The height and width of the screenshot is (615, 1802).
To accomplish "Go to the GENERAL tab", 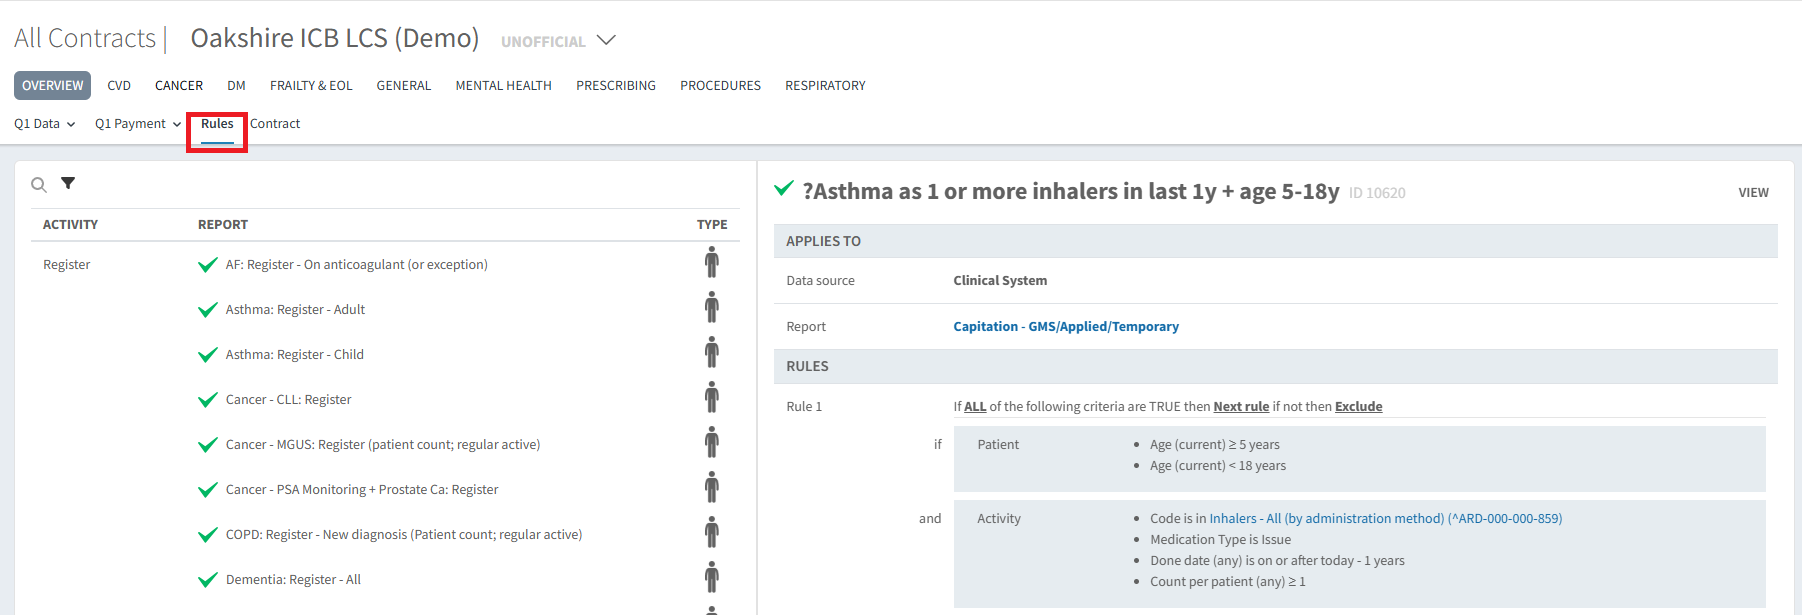I will click(404, 85).
